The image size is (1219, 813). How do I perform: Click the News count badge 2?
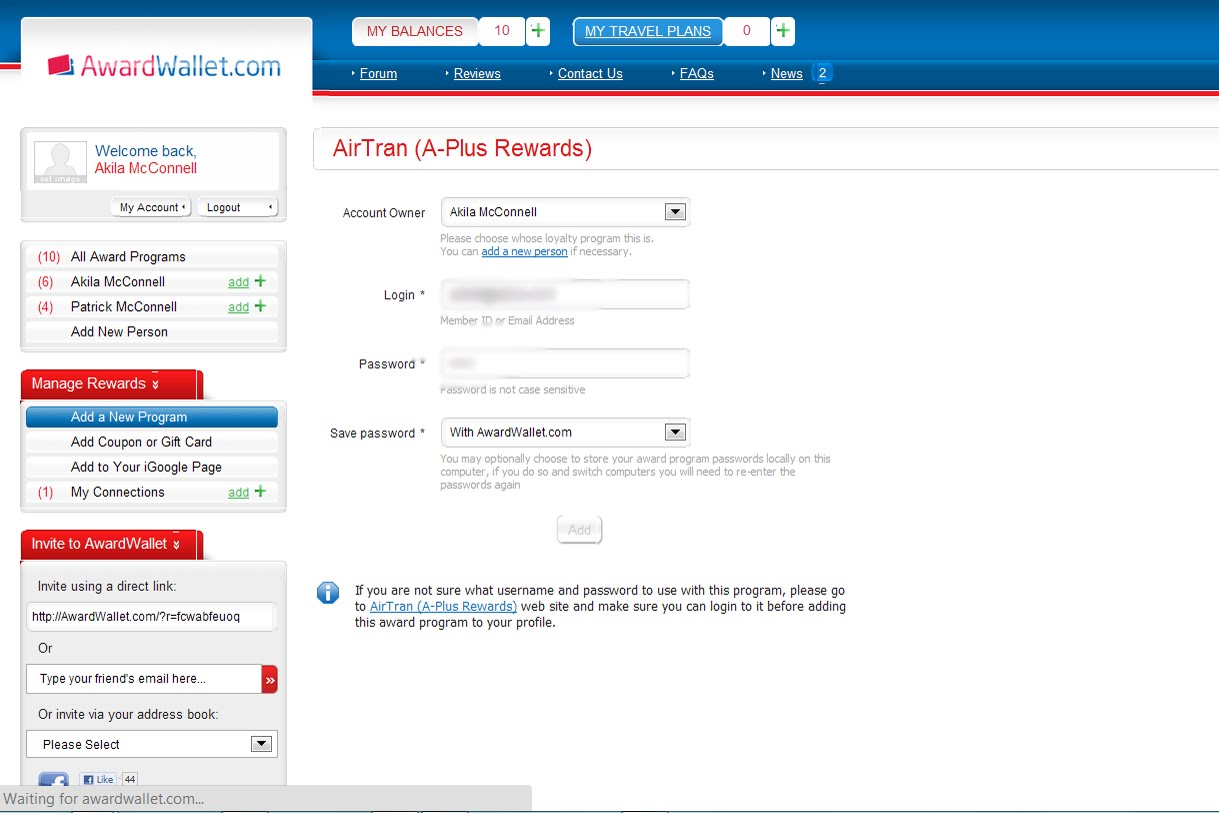click(822, 73)
